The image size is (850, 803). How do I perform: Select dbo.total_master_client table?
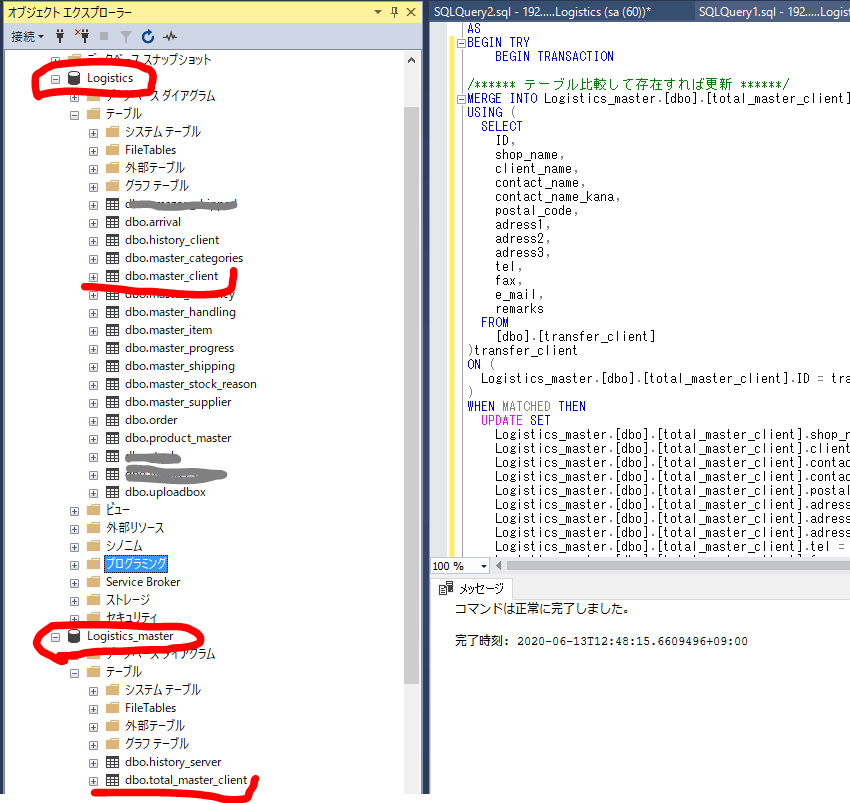click(186, 780)
